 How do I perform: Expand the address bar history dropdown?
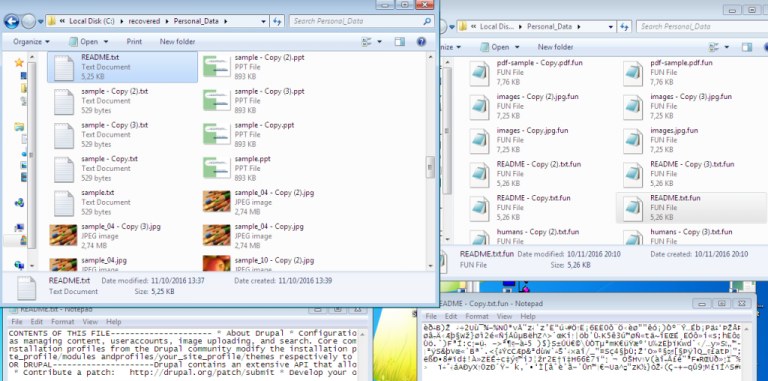click(x=264, y=22)
